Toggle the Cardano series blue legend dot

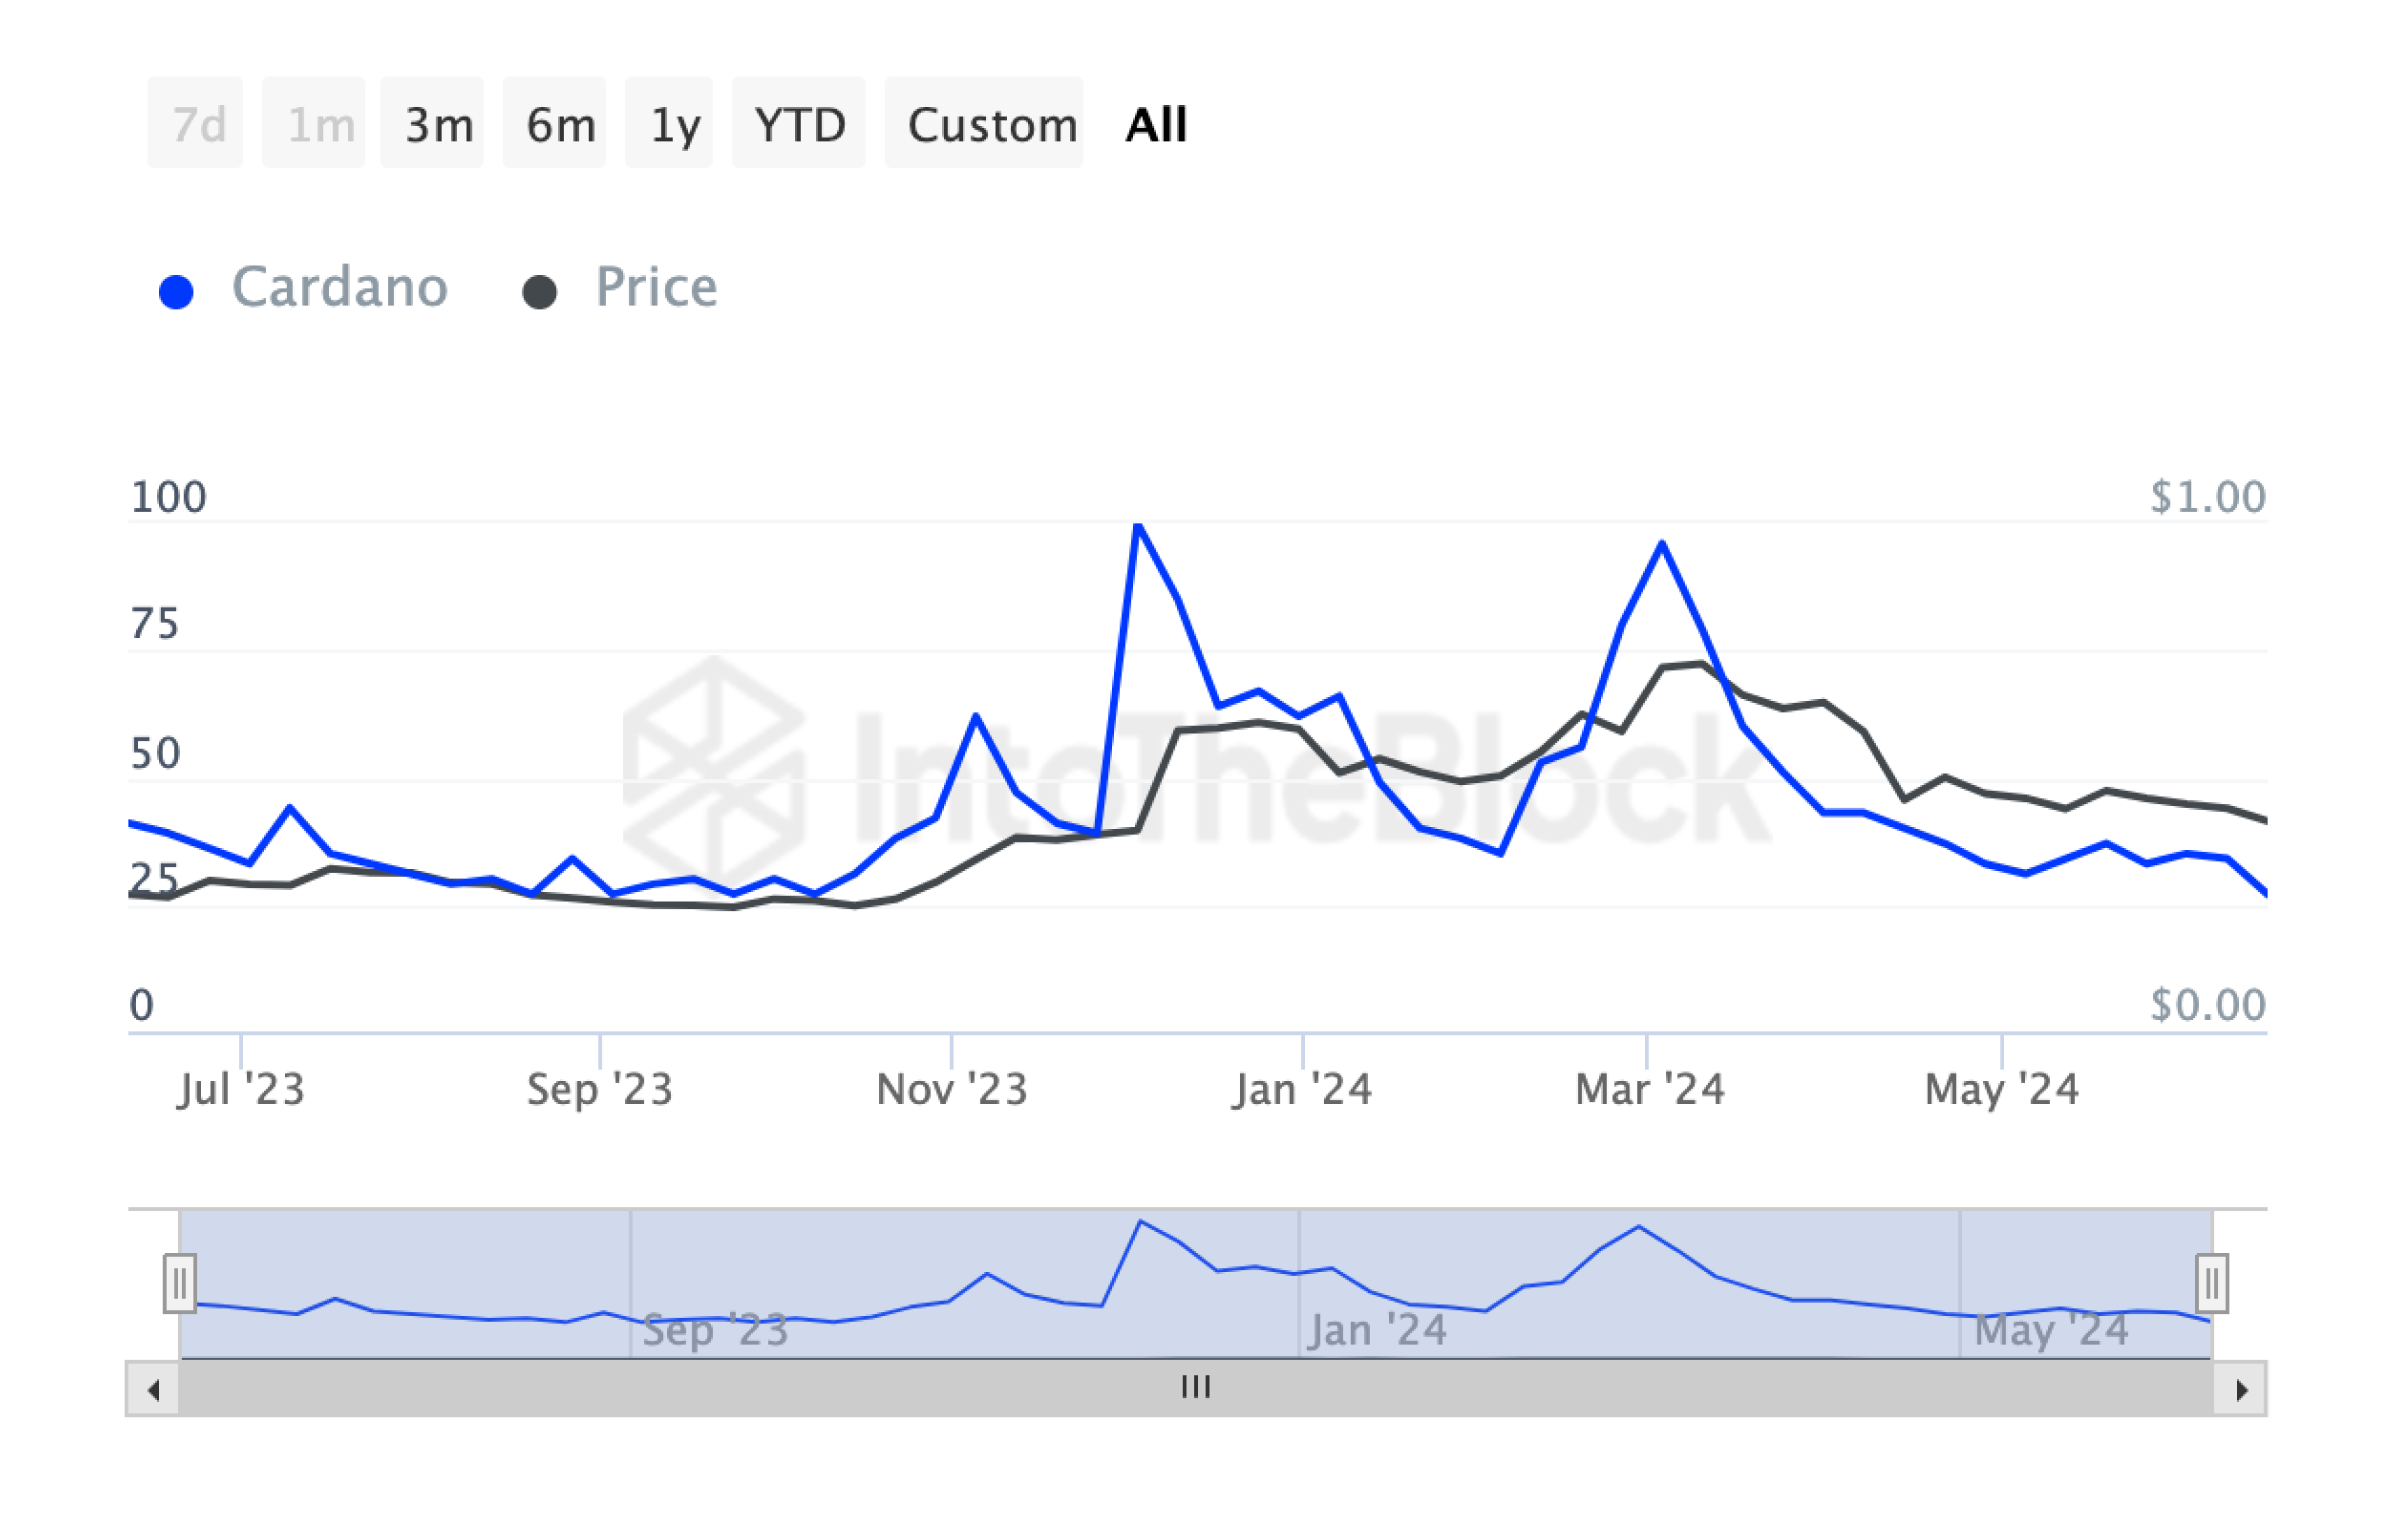pos(176,292)
